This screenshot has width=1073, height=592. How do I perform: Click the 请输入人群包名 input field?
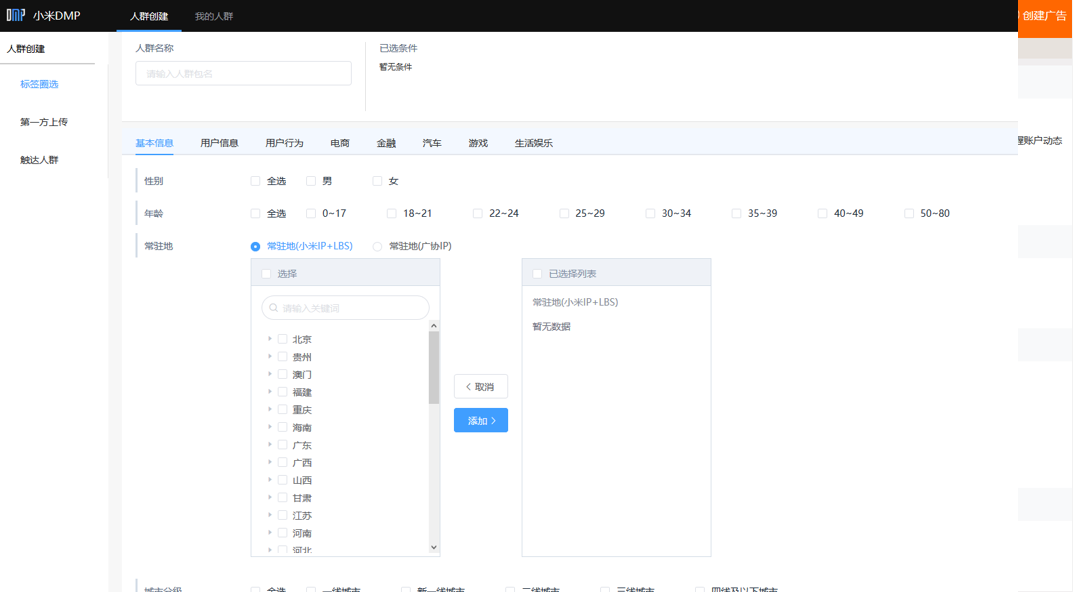[242, 73]
